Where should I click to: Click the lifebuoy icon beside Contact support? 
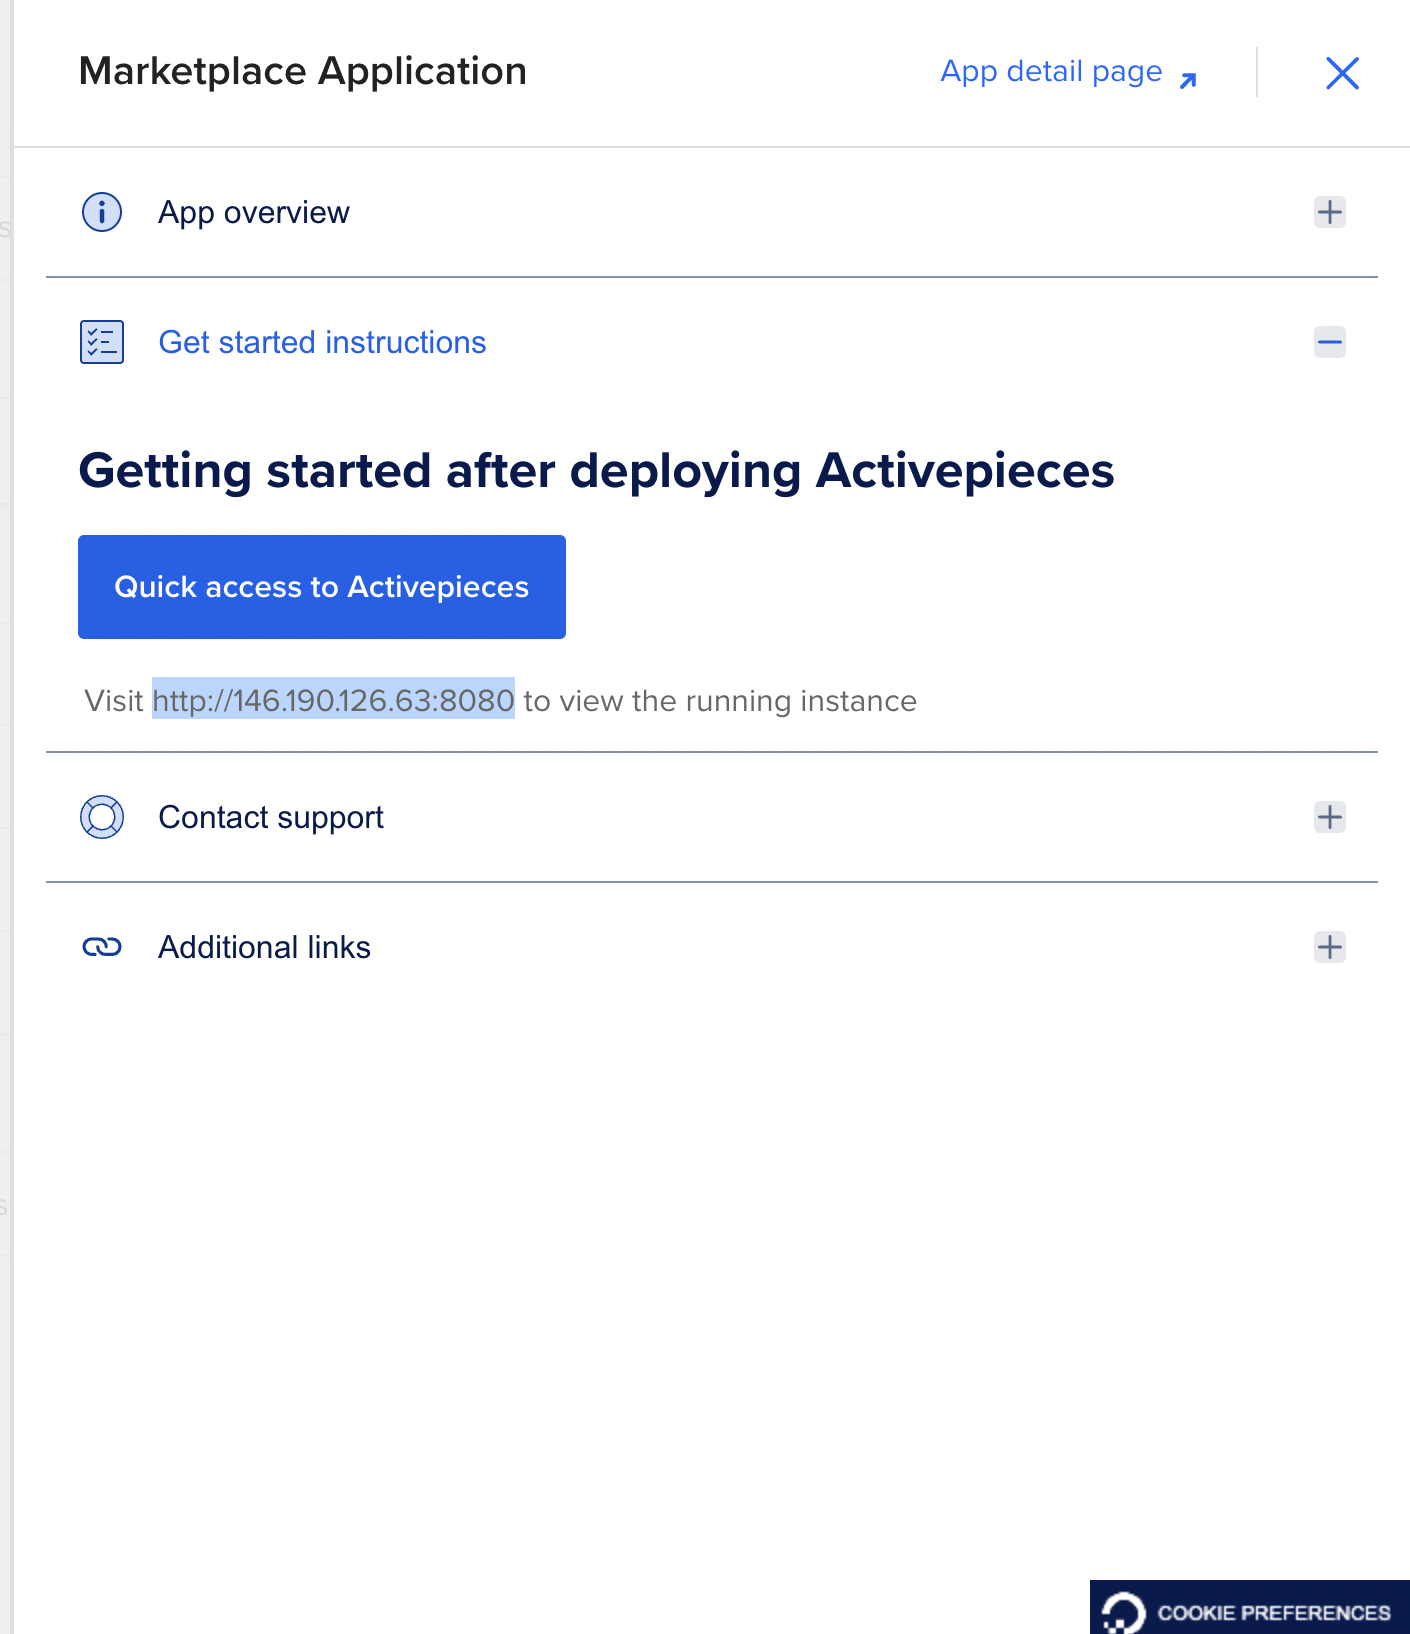102,817
